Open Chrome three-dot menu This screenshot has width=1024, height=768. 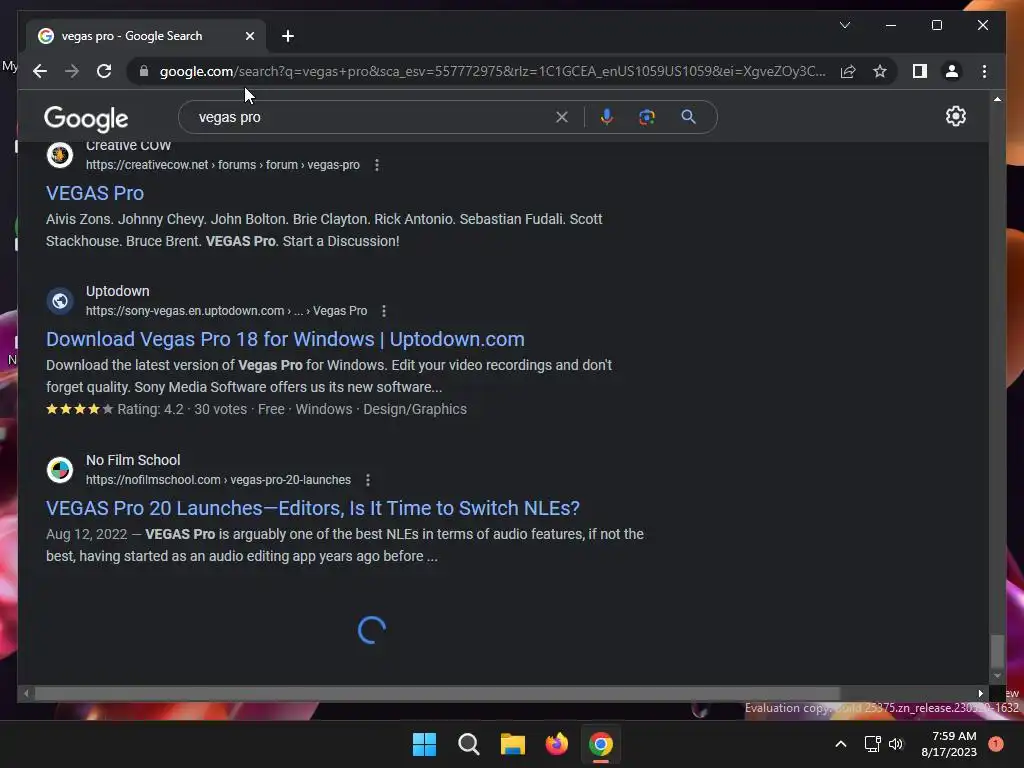pos(984,71)
